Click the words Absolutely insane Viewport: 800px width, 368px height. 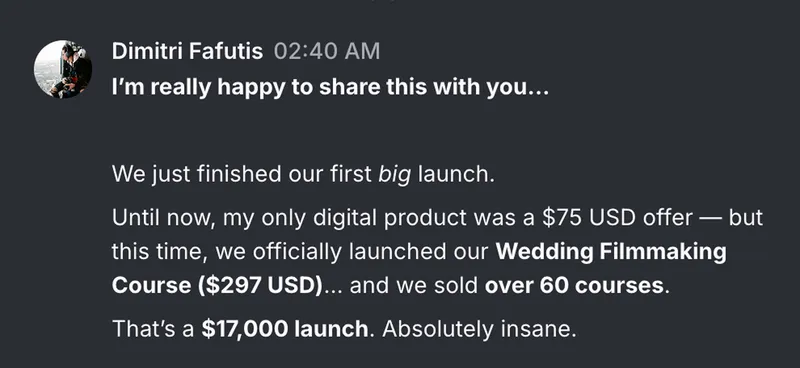pos(479,329)
